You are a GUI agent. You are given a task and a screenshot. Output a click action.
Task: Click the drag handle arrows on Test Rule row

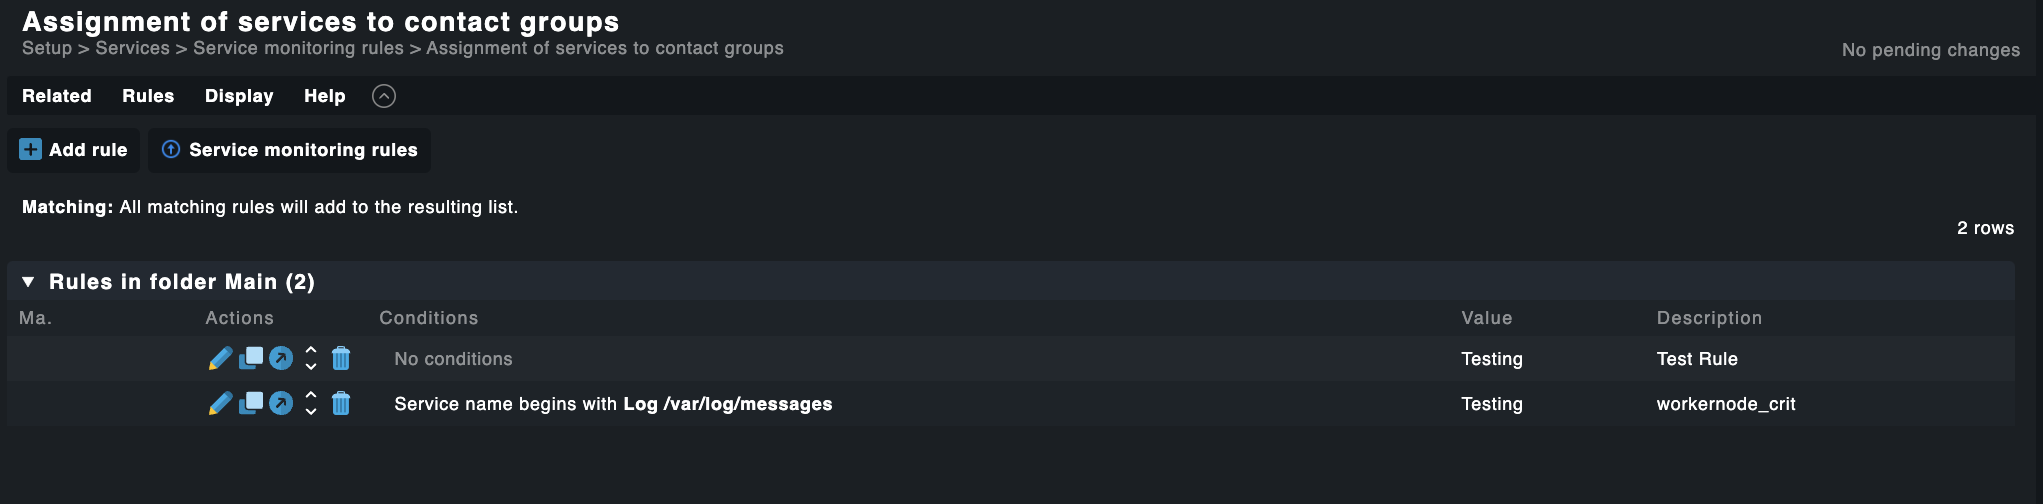pos(311,358)
